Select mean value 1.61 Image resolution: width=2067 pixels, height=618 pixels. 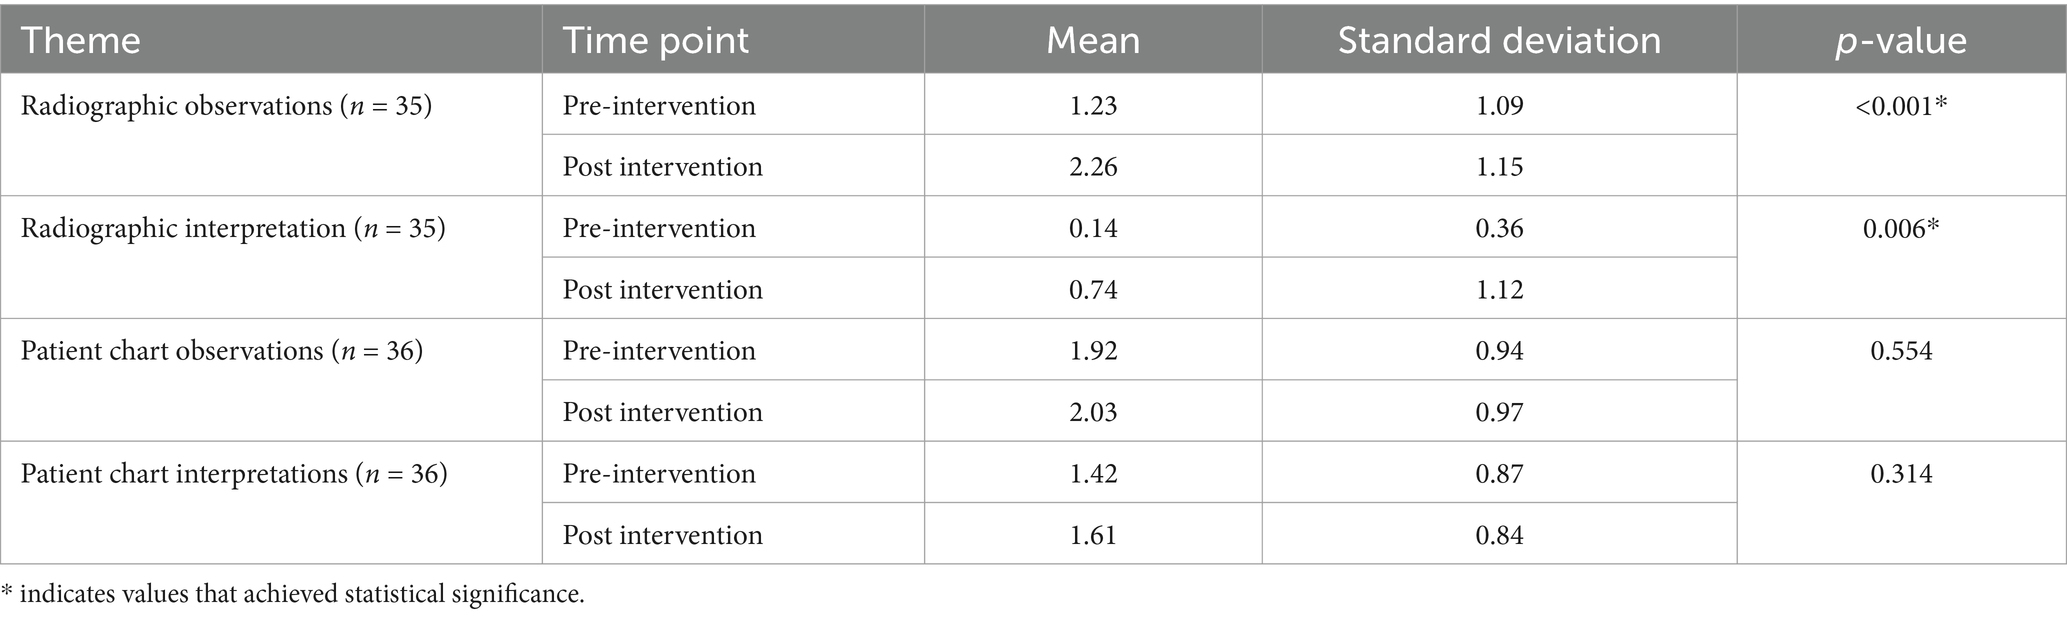pos(1093,535)
